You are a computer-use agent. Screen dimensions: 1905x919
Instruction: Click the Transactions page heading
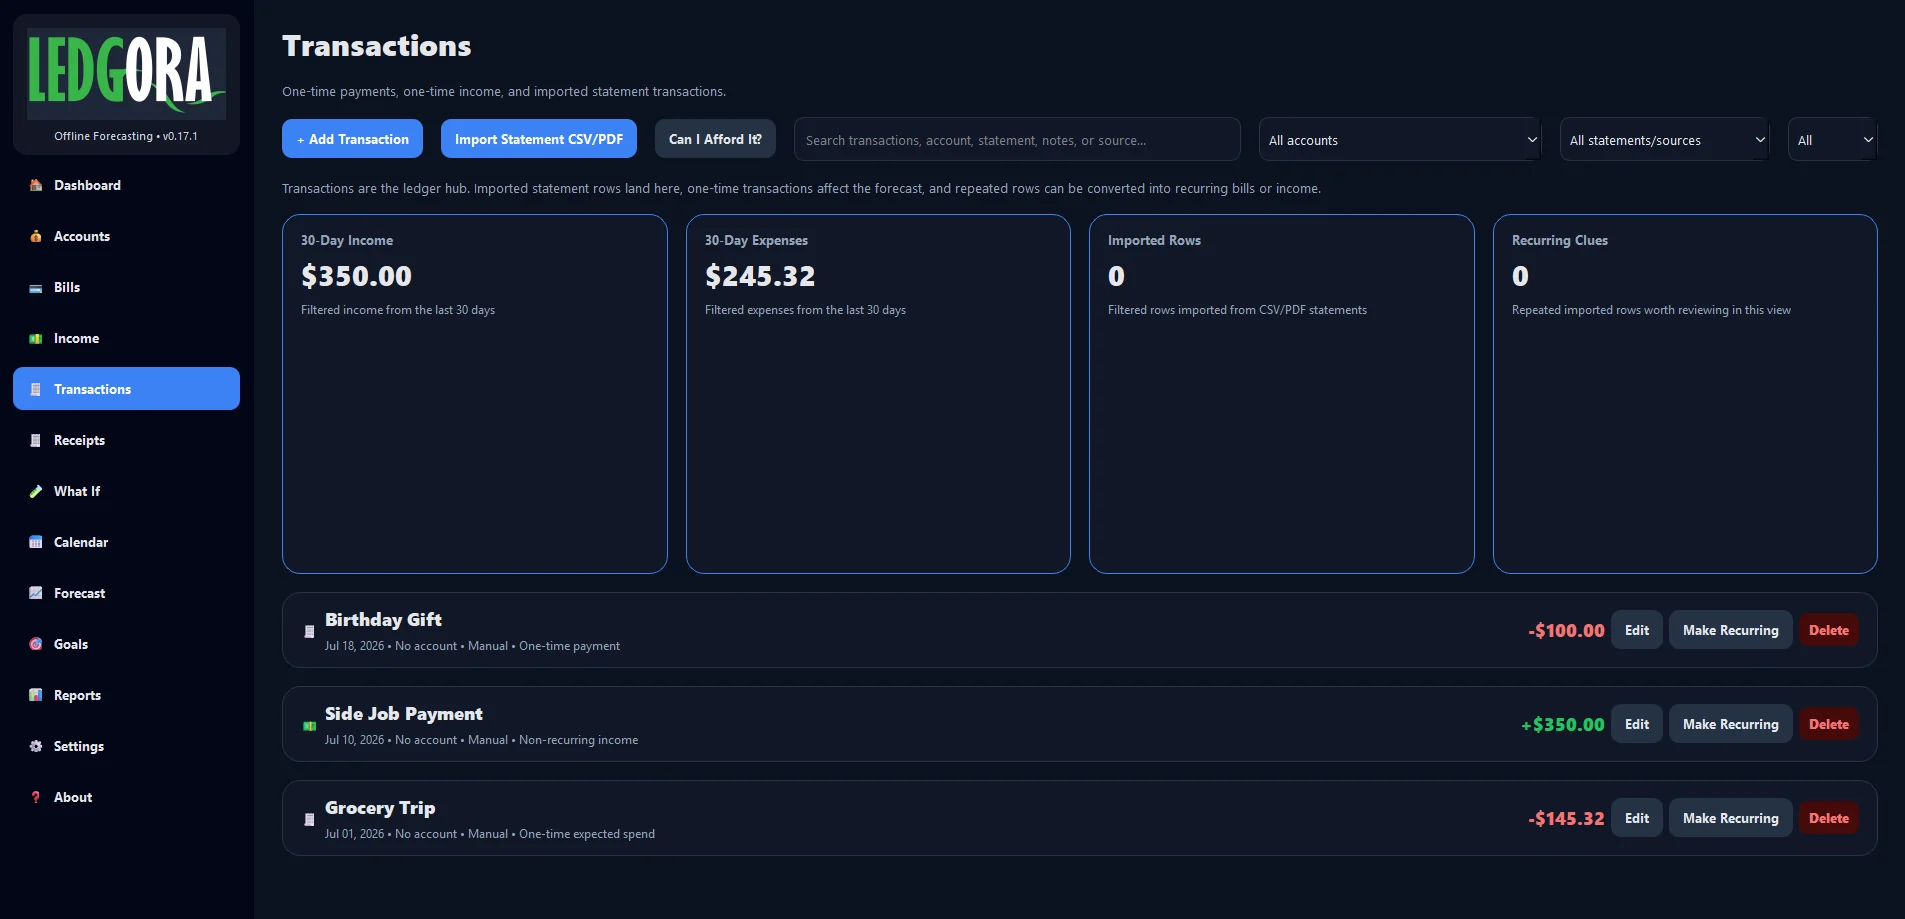click(x=377, y=46)
